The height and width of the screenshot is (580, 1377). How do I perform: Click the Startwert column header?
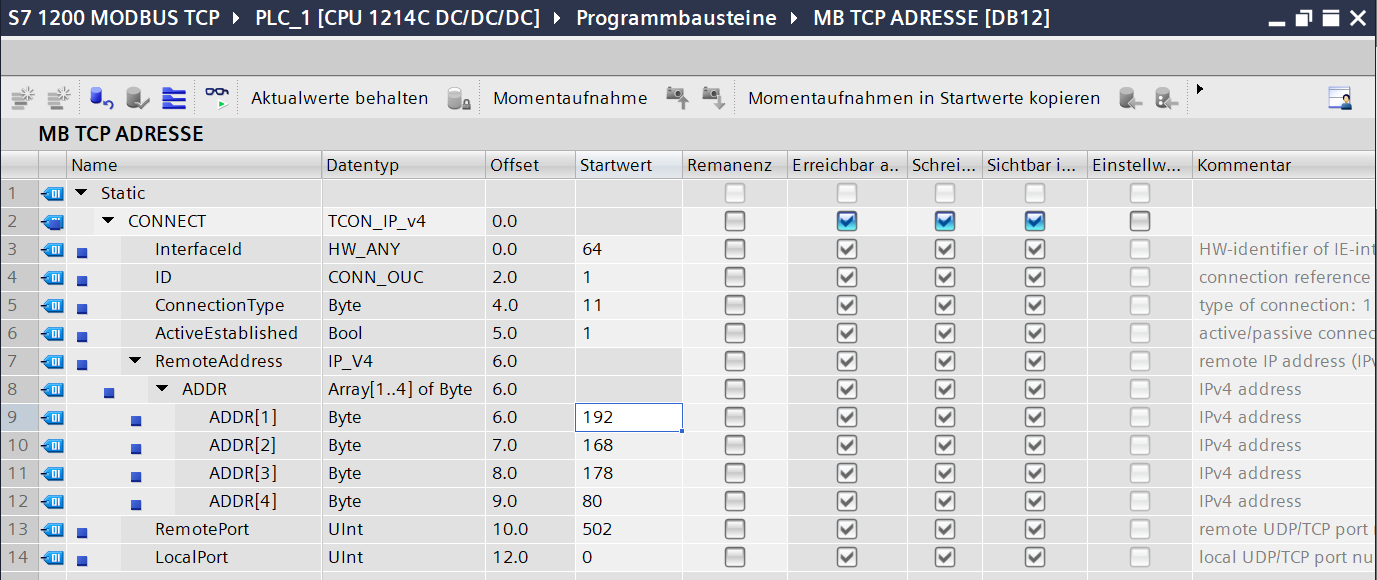click(629, 165)
